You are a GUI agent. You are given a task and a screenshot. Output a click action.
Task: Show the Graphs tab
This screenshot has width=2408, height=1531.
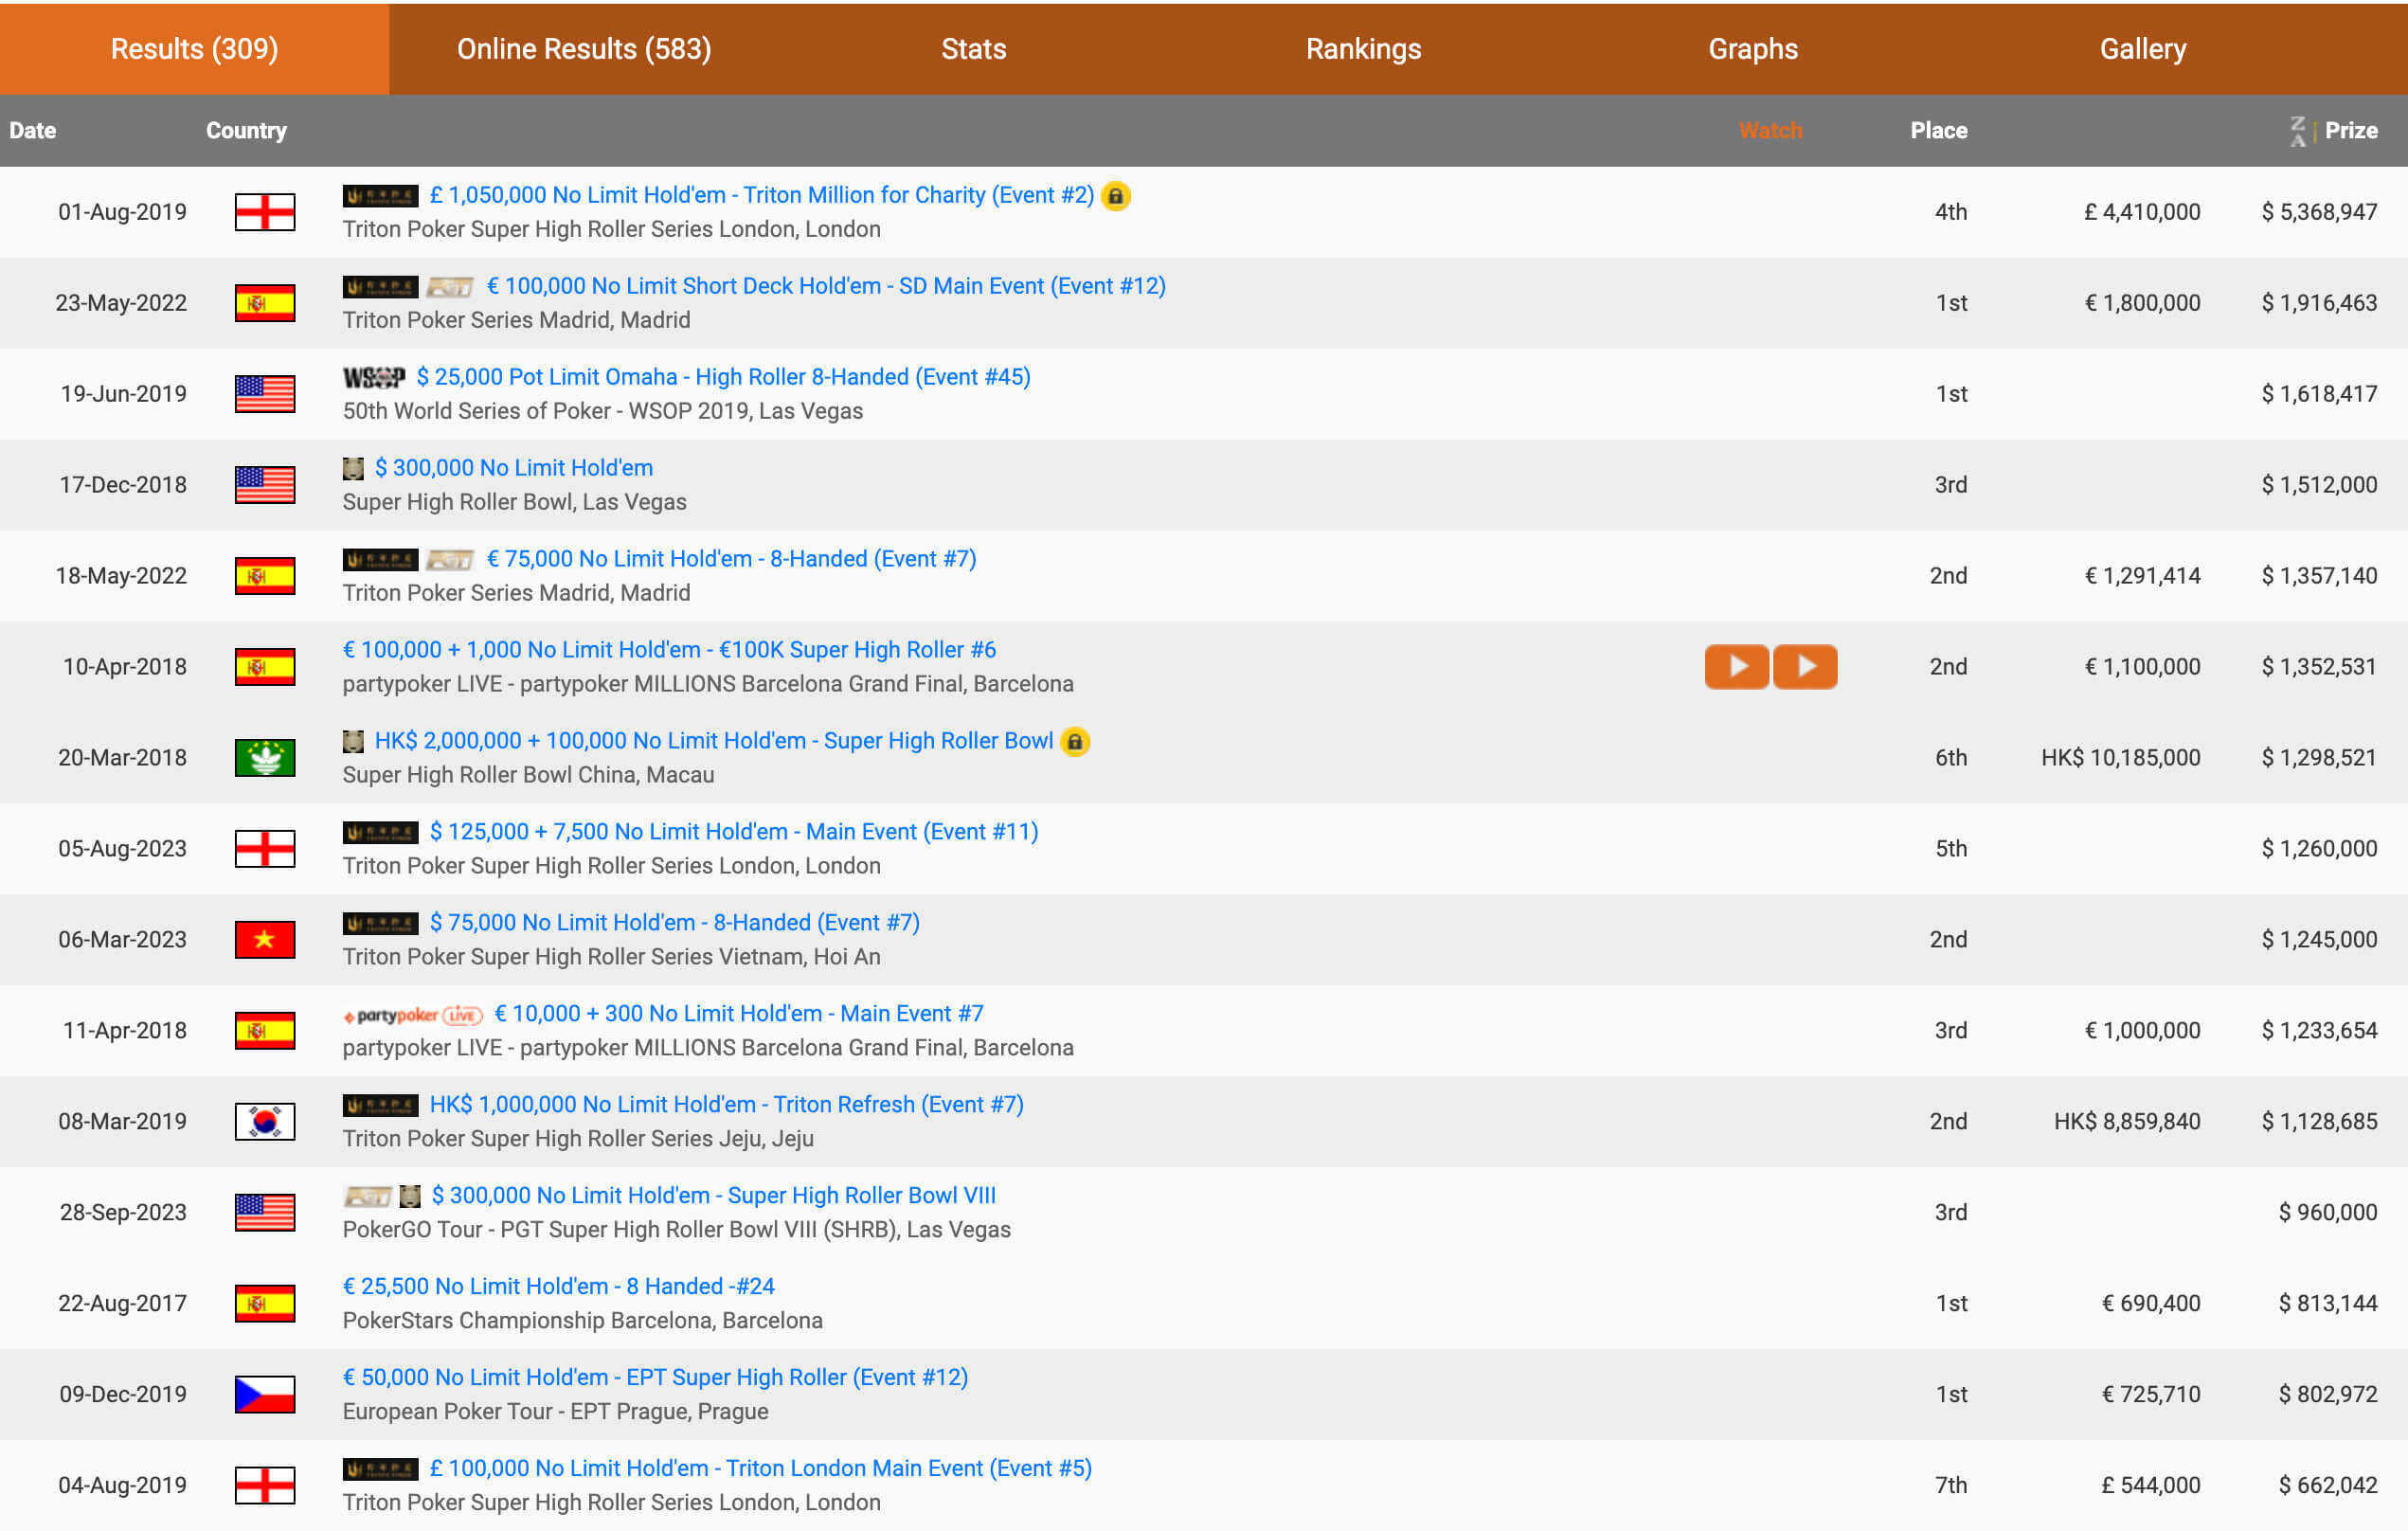(x=1752, y=49)
